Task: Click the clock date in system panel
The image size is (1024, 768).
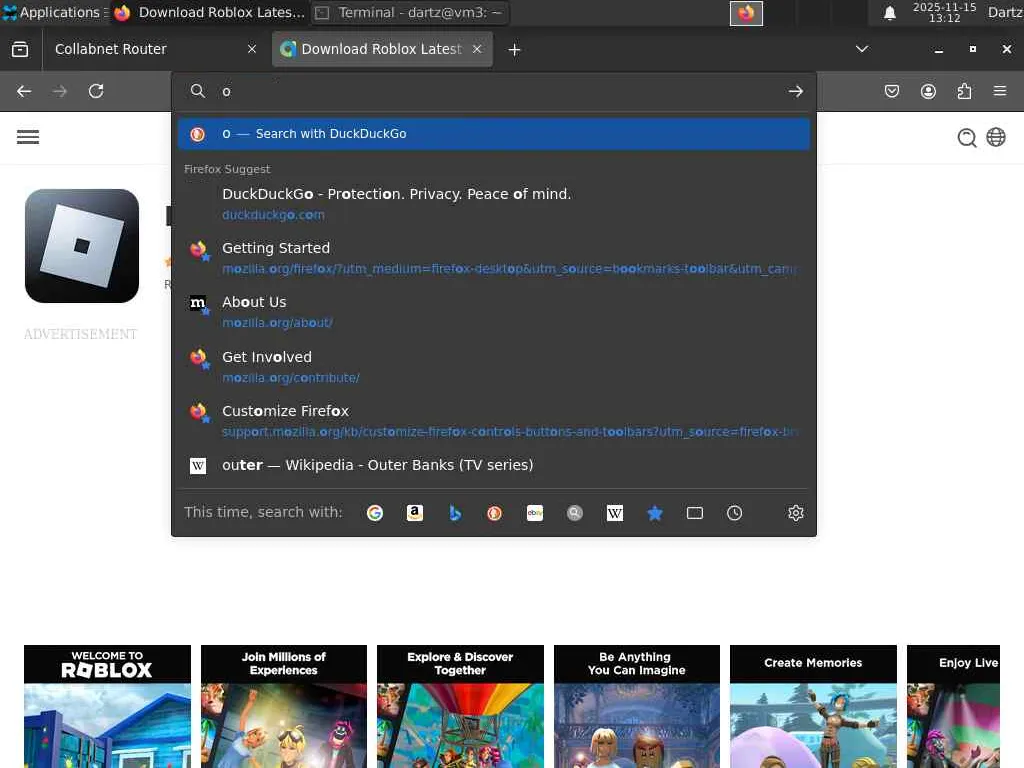Action: [944, 12]
